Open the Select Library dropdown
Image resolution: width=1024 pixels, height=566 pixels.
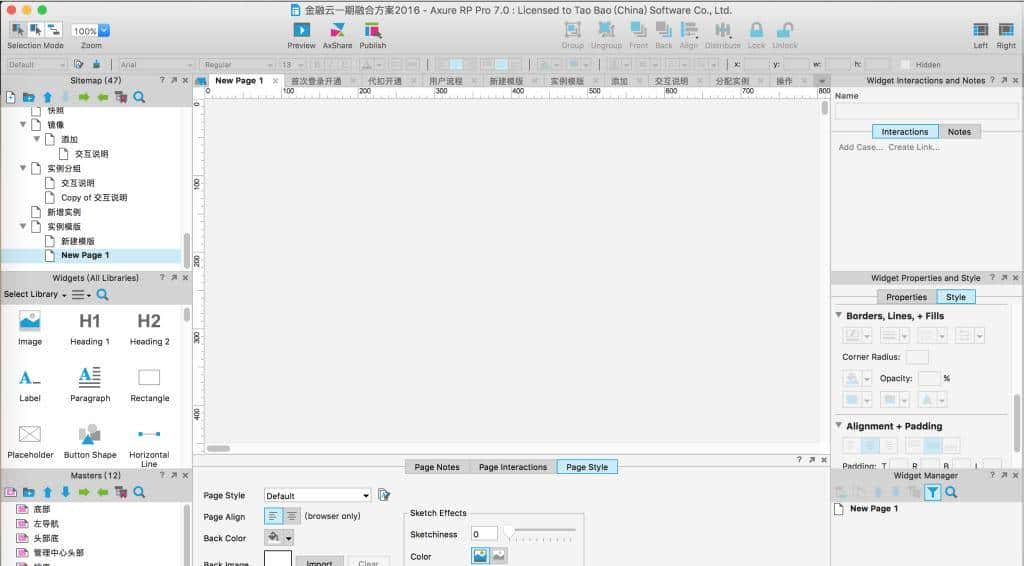coord(35,295)
